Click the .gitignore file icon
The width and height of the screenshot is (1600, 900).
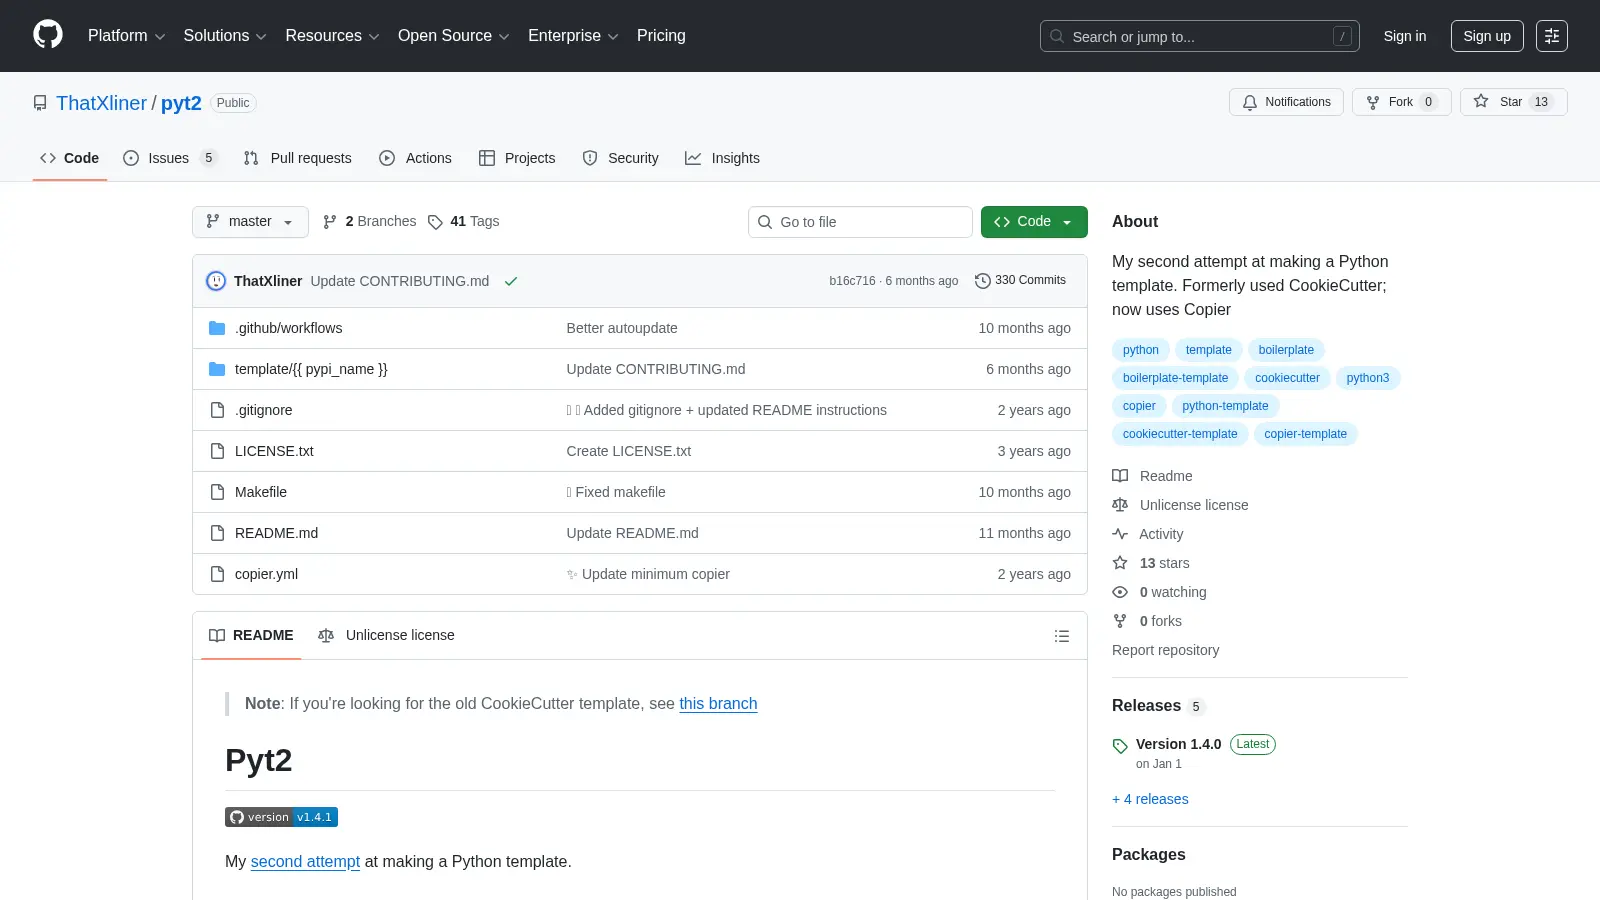(x=217, y=410)
